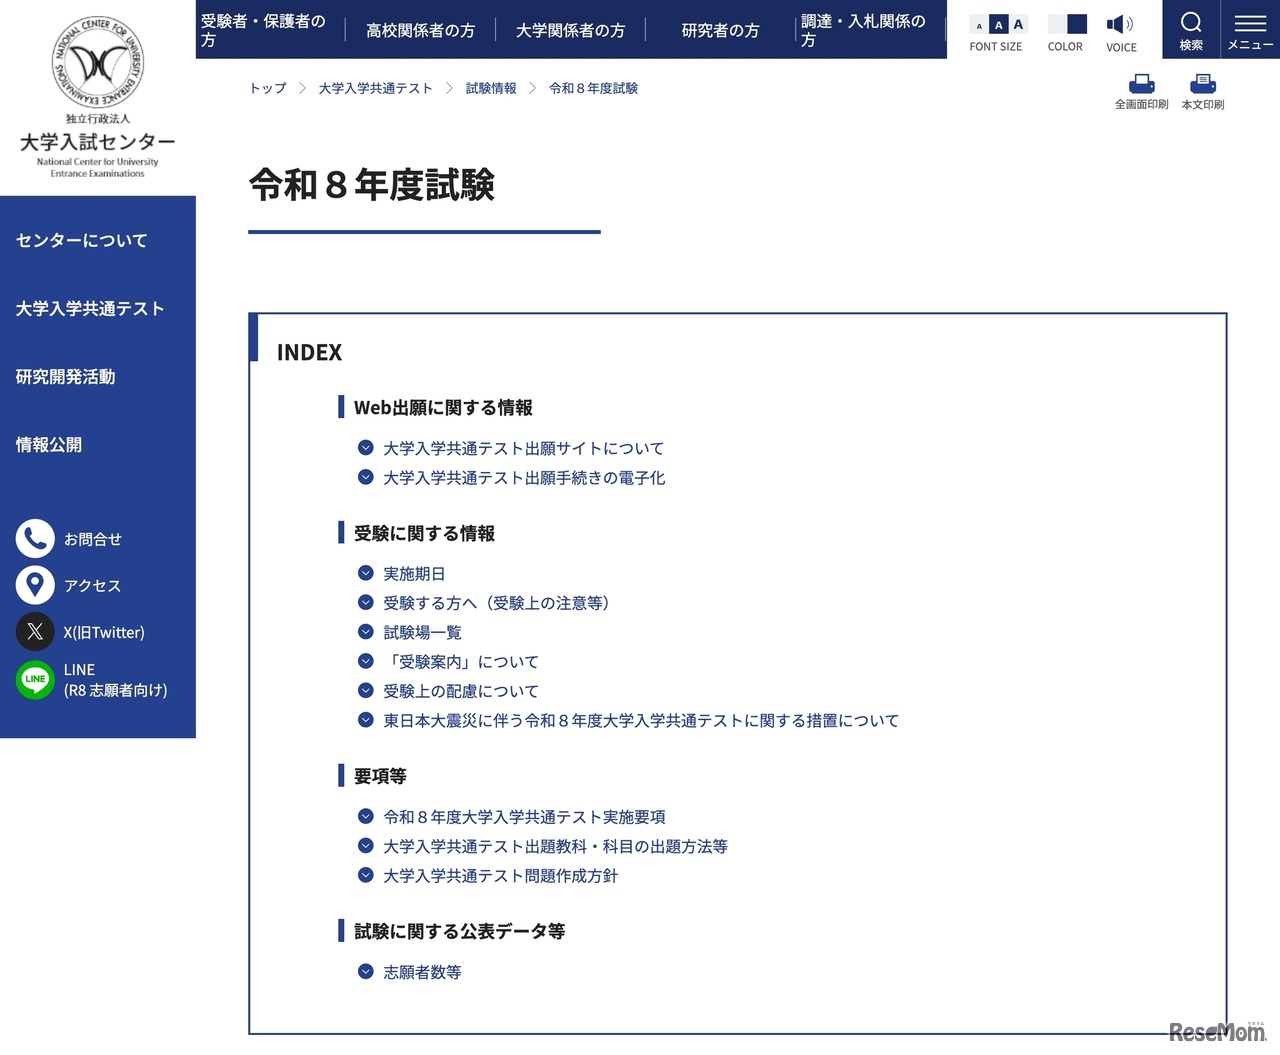Open the LINE icon for R8志願者向け
The image size is (1280, 1055).
point(35,680)
